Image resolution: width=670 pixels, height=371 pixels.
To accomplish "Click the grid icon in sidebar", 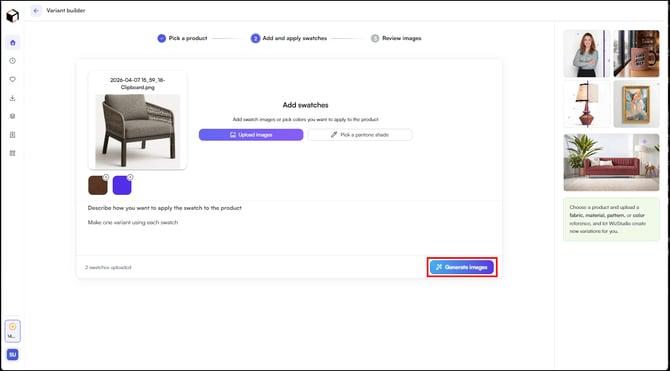I will [x=12, y=153].
